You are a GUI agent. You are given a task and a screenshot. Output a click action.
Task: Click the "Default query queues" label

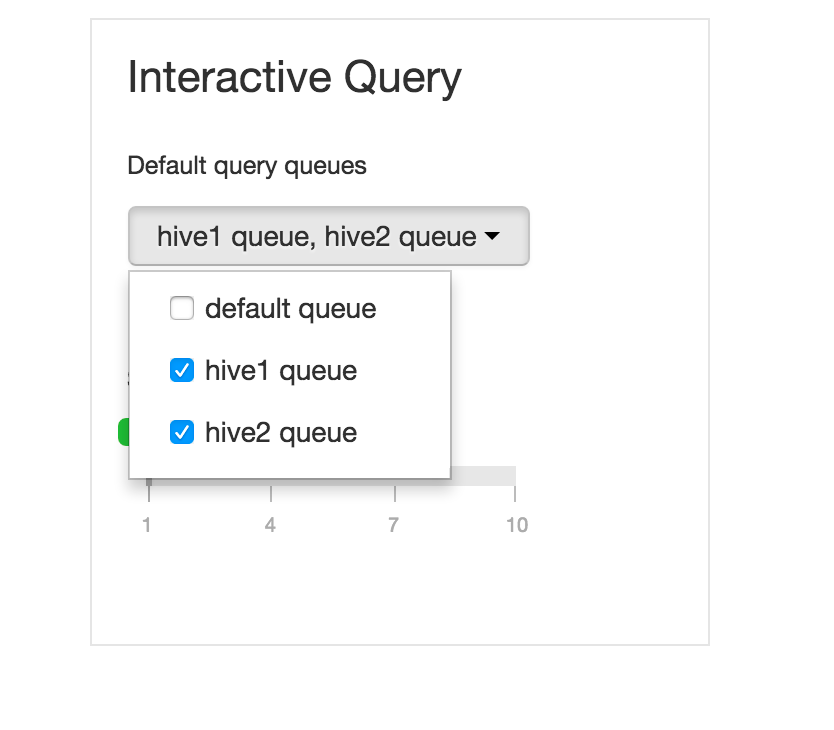[x=247, y=165]
